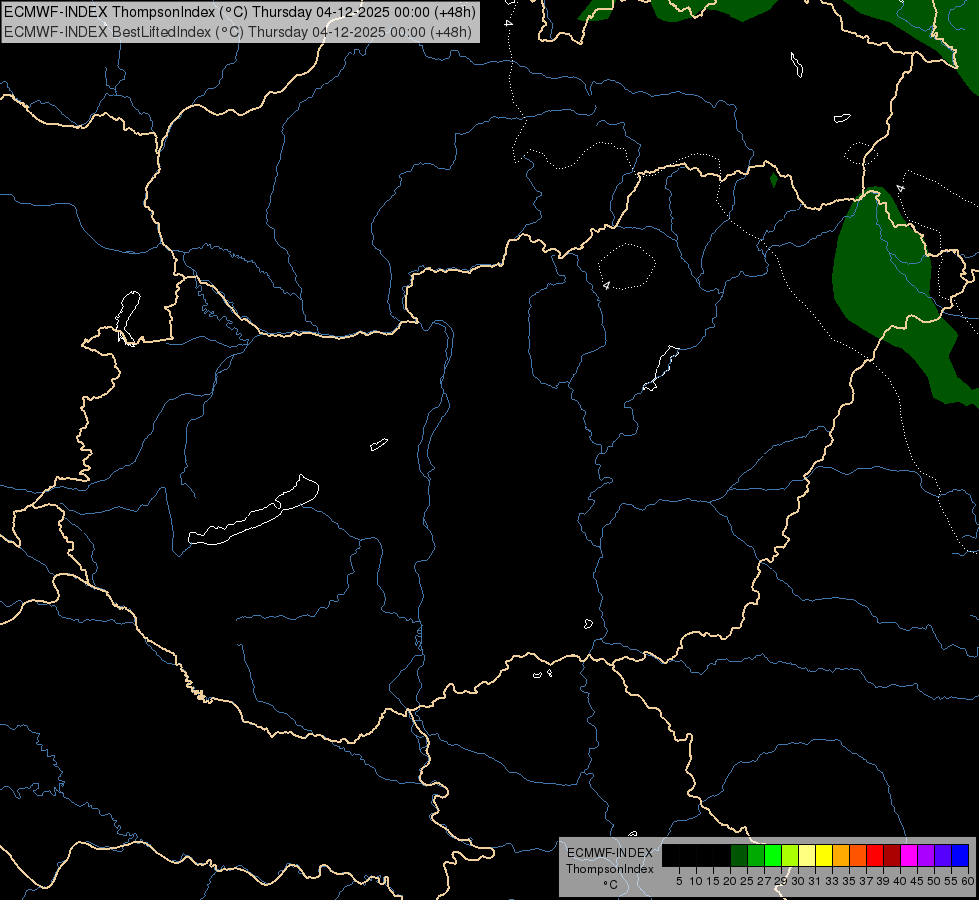Screen dimensions: 979x900
Task: Click the legend tick value 40
Action: click(x=900, y=881)
